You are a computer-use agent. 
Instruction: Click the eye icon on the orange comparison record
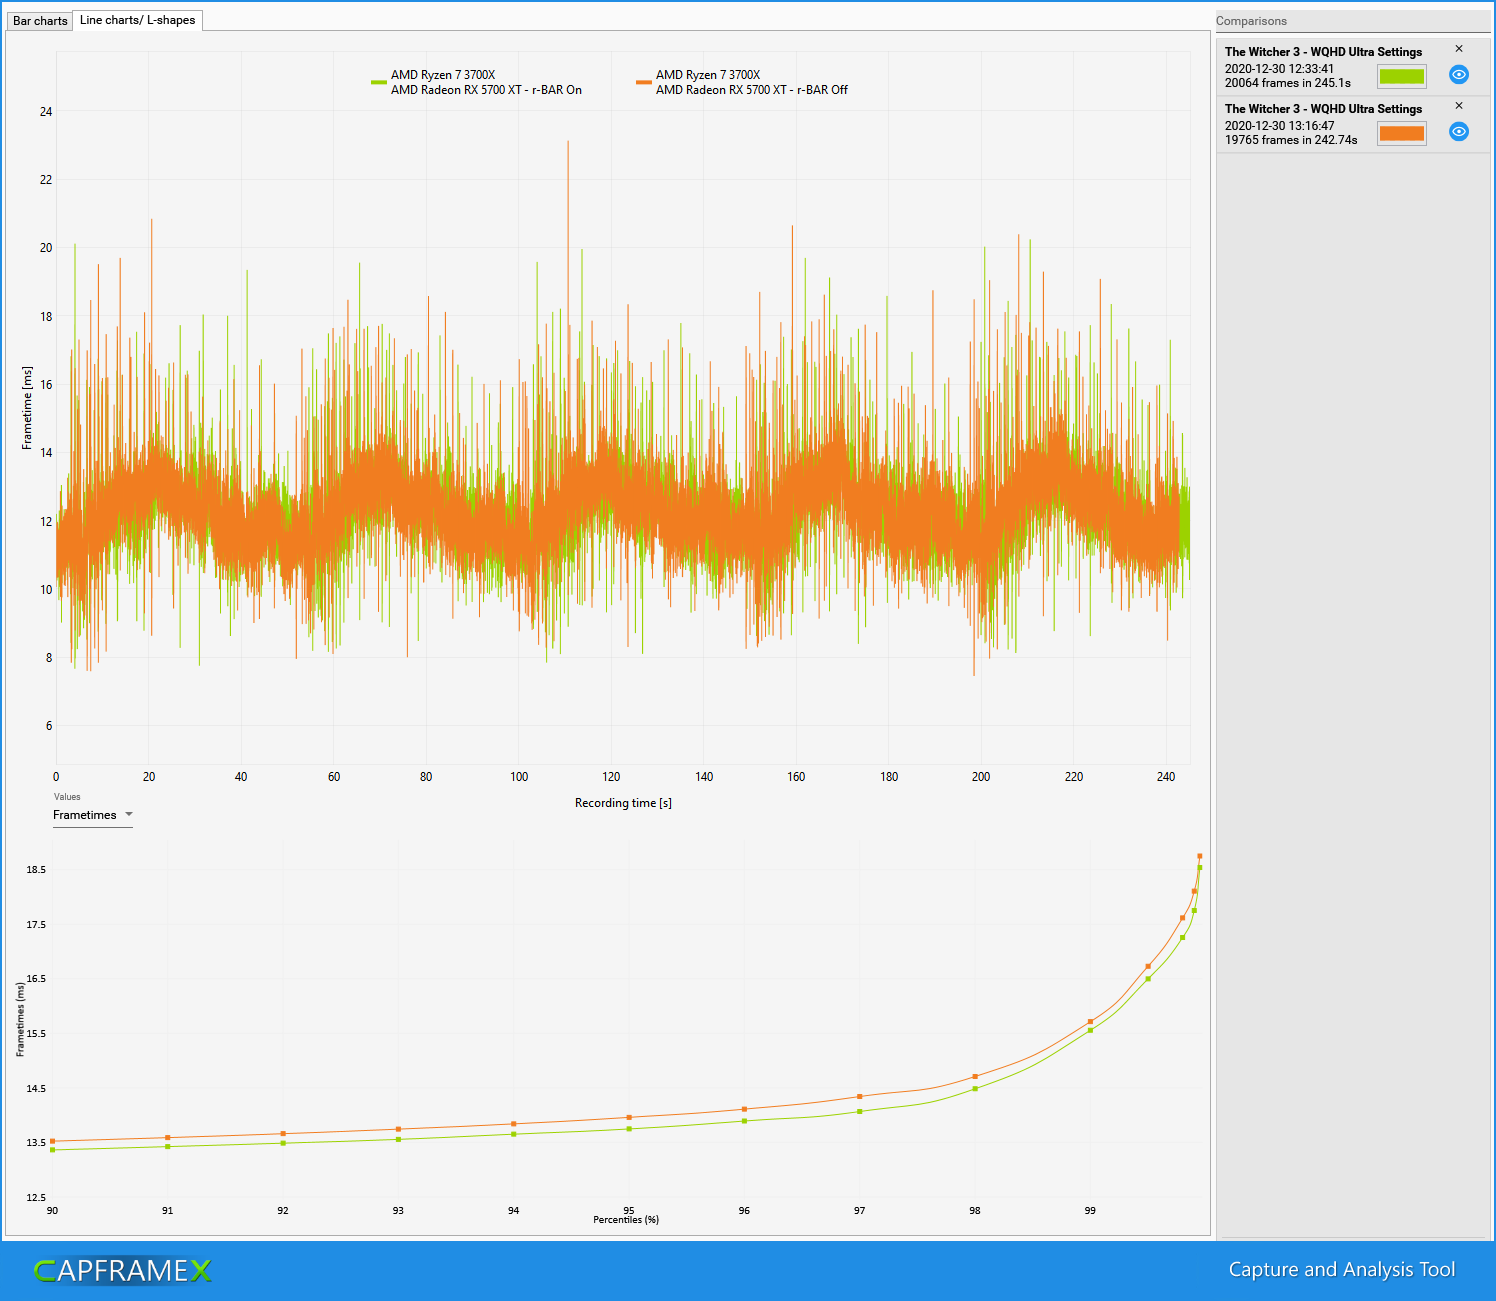(x=1458, y=132)
